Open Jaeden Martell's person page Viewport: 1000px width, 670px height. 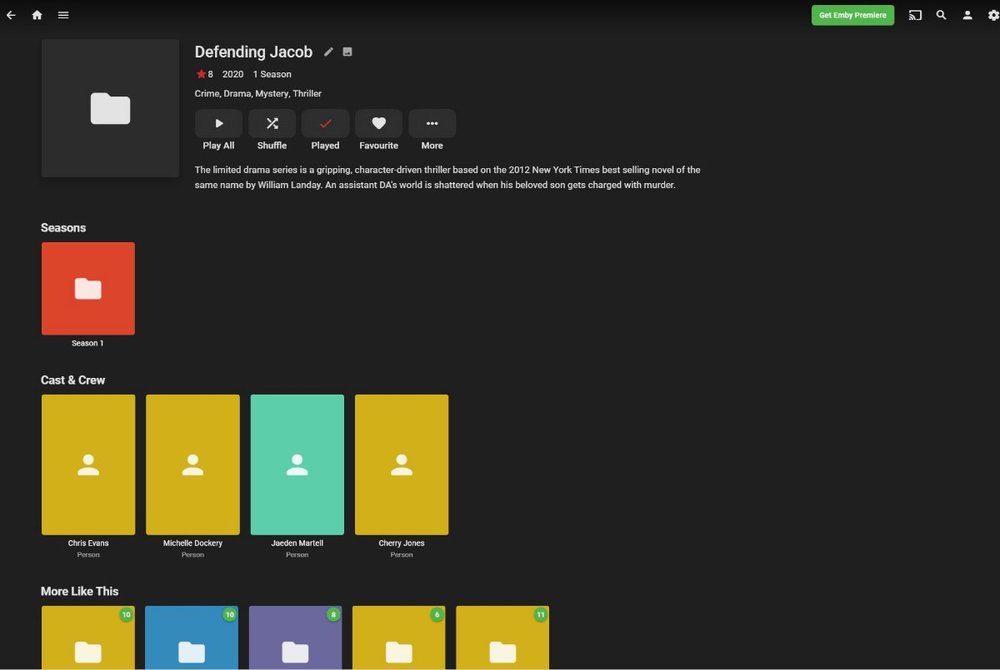(296, 464)
